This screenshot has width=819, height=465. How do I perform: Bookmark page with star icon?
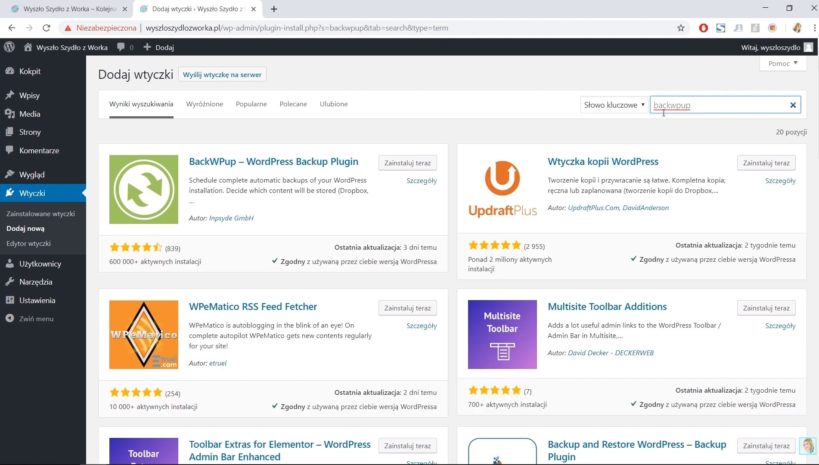pos(681,28)
